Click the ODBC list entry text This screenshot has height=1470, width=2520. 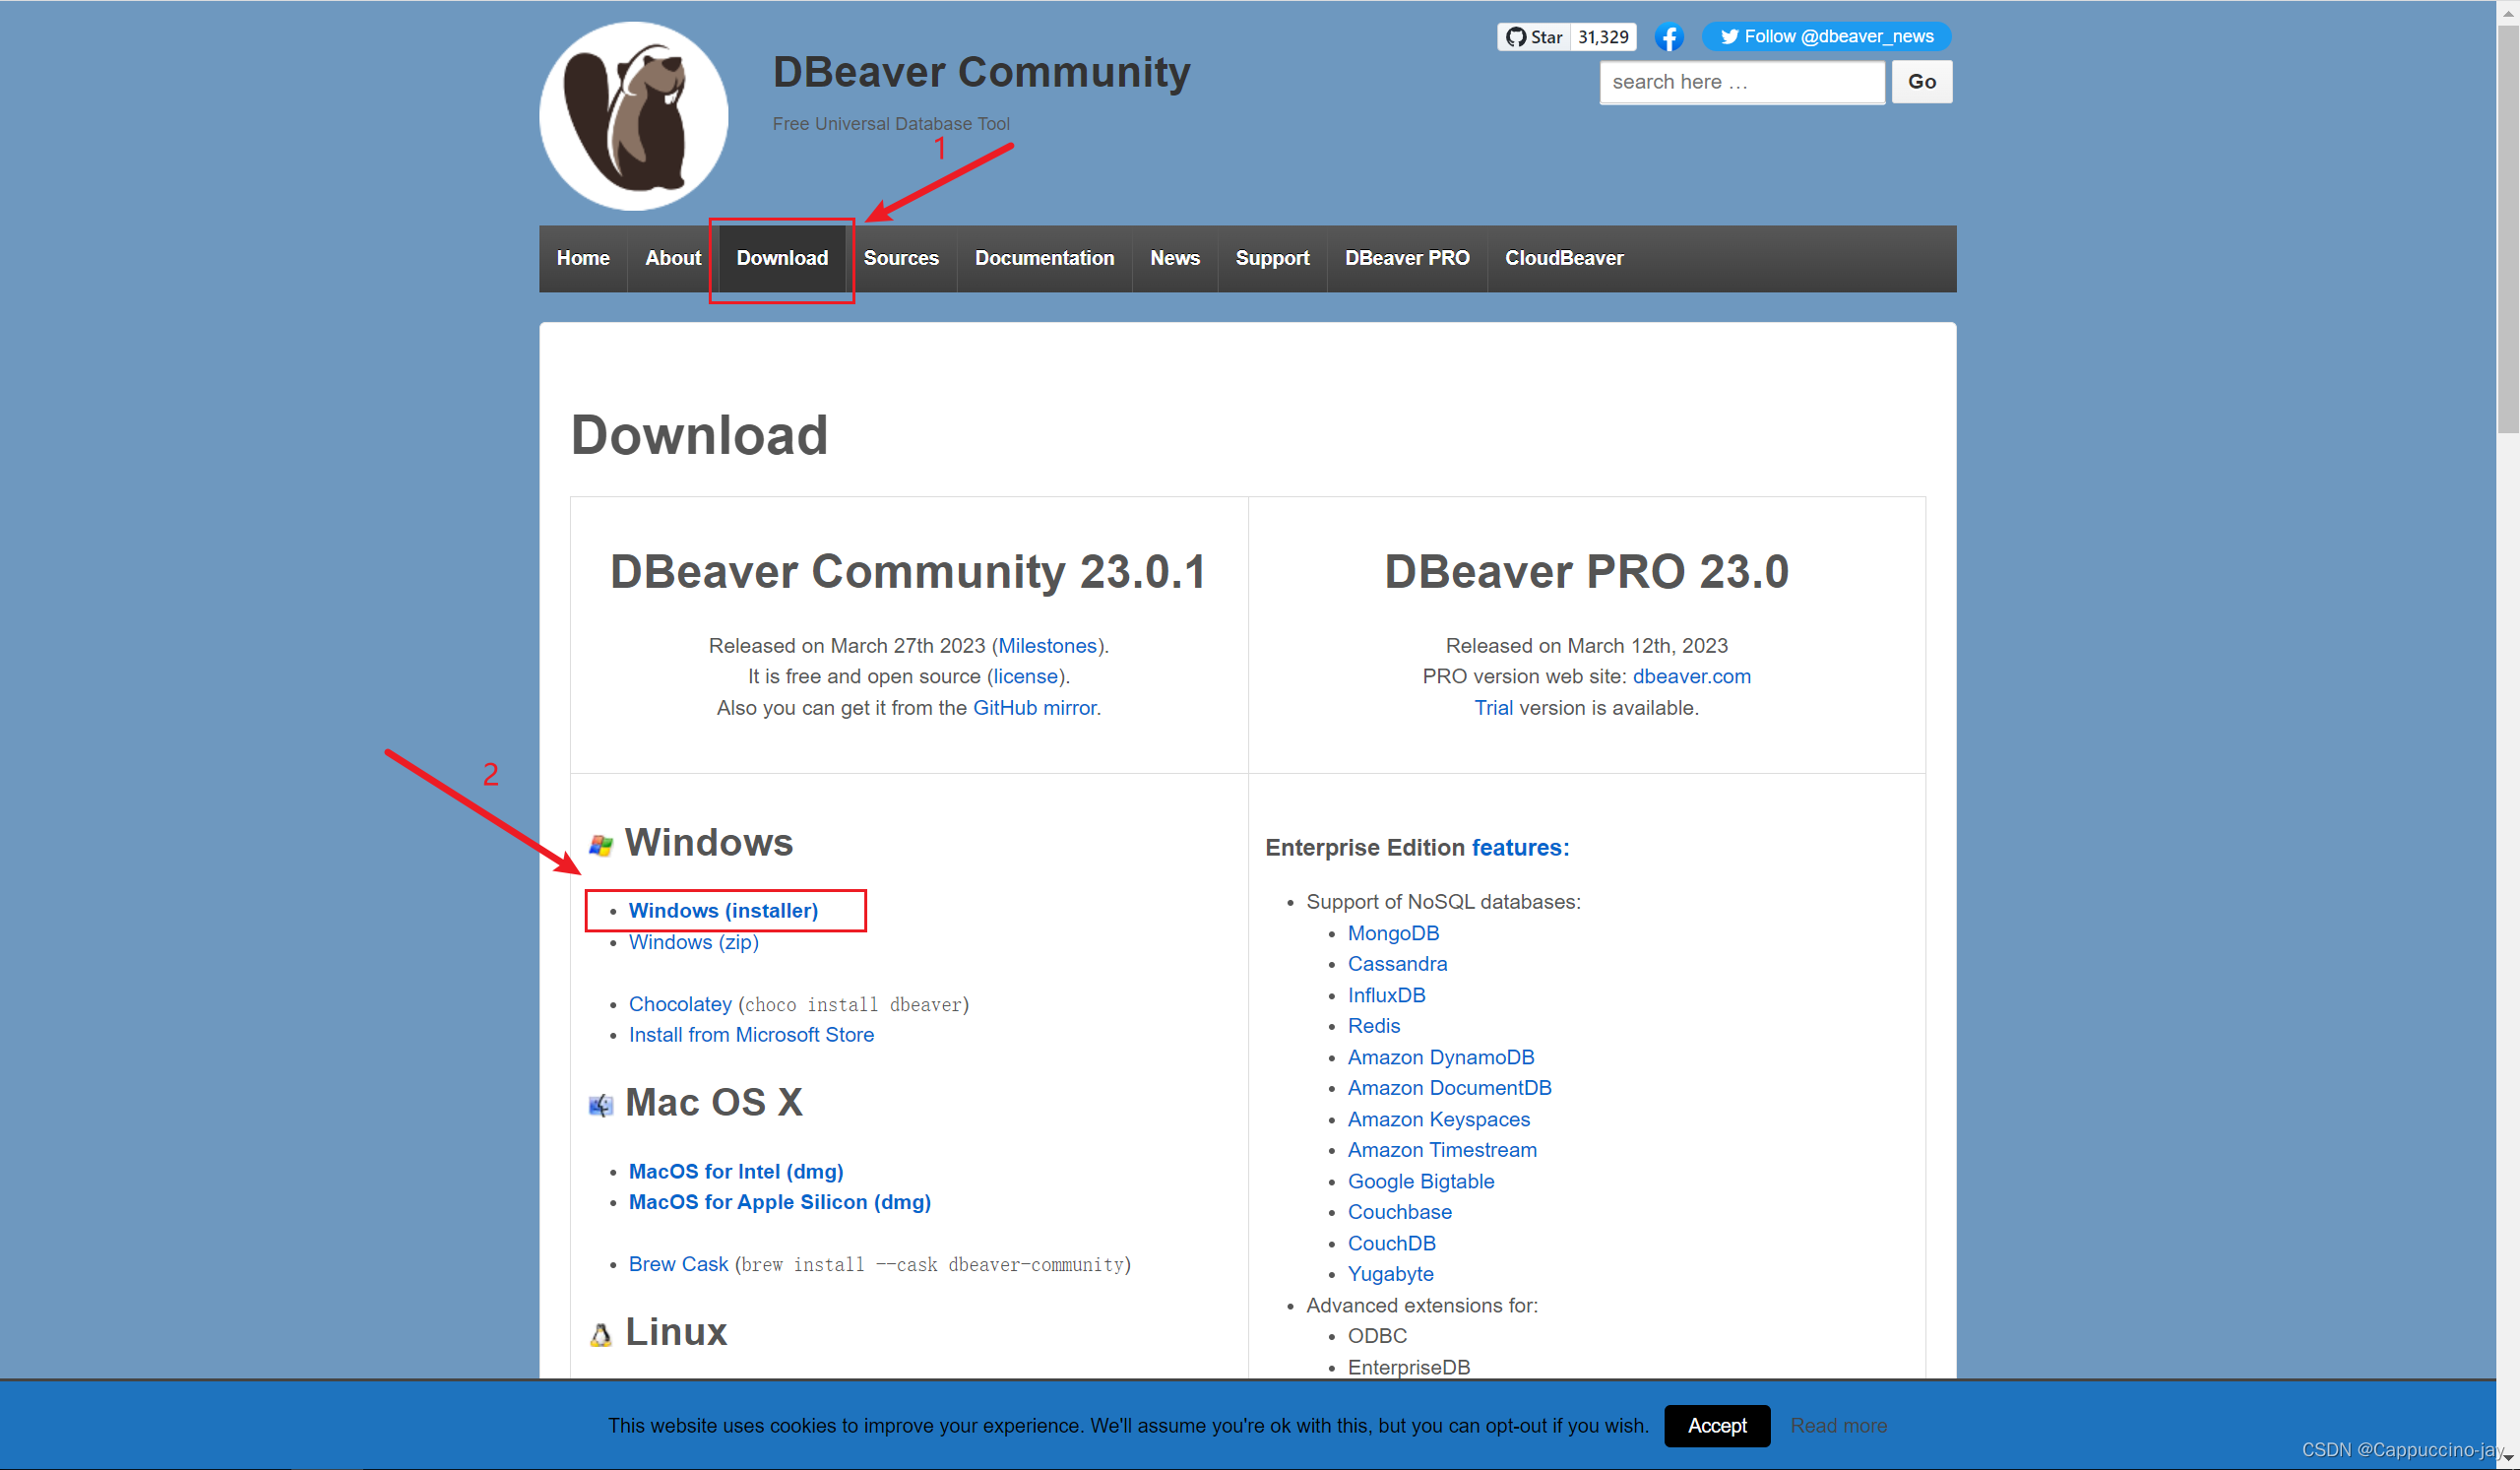pos(1377,1337)
